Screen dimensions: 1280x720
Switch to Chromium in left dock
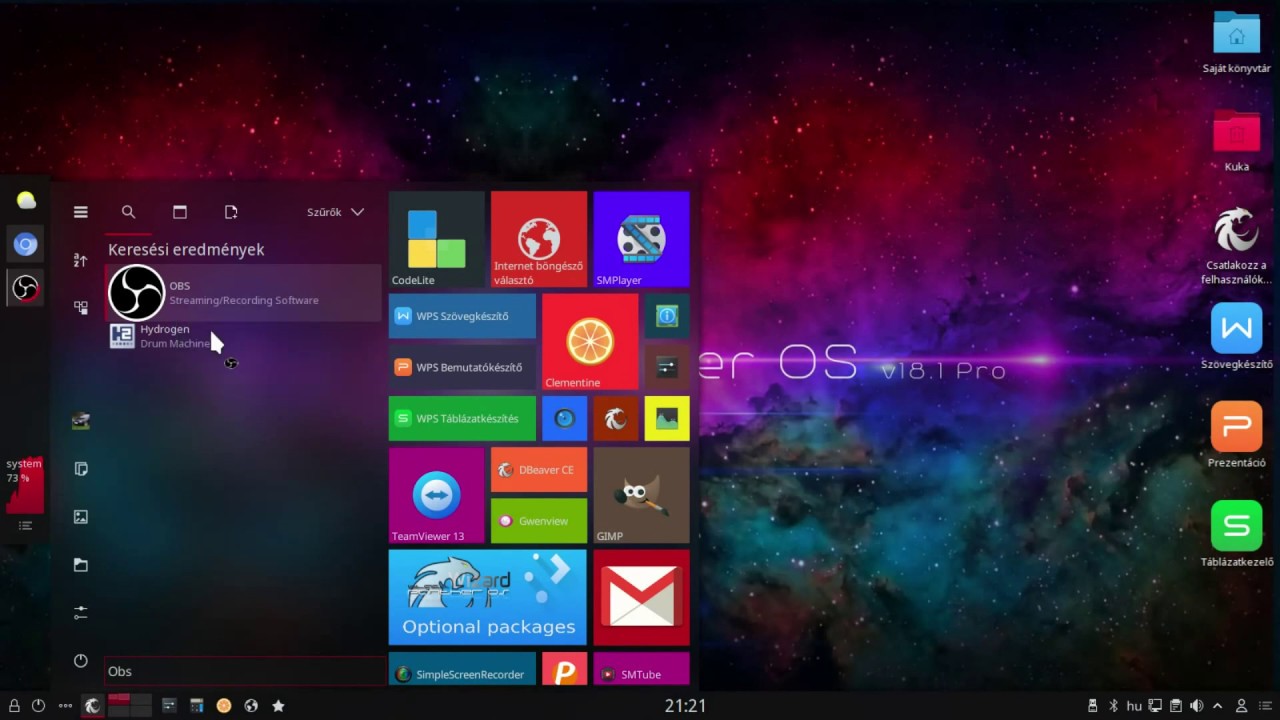[x=26, y=244]
